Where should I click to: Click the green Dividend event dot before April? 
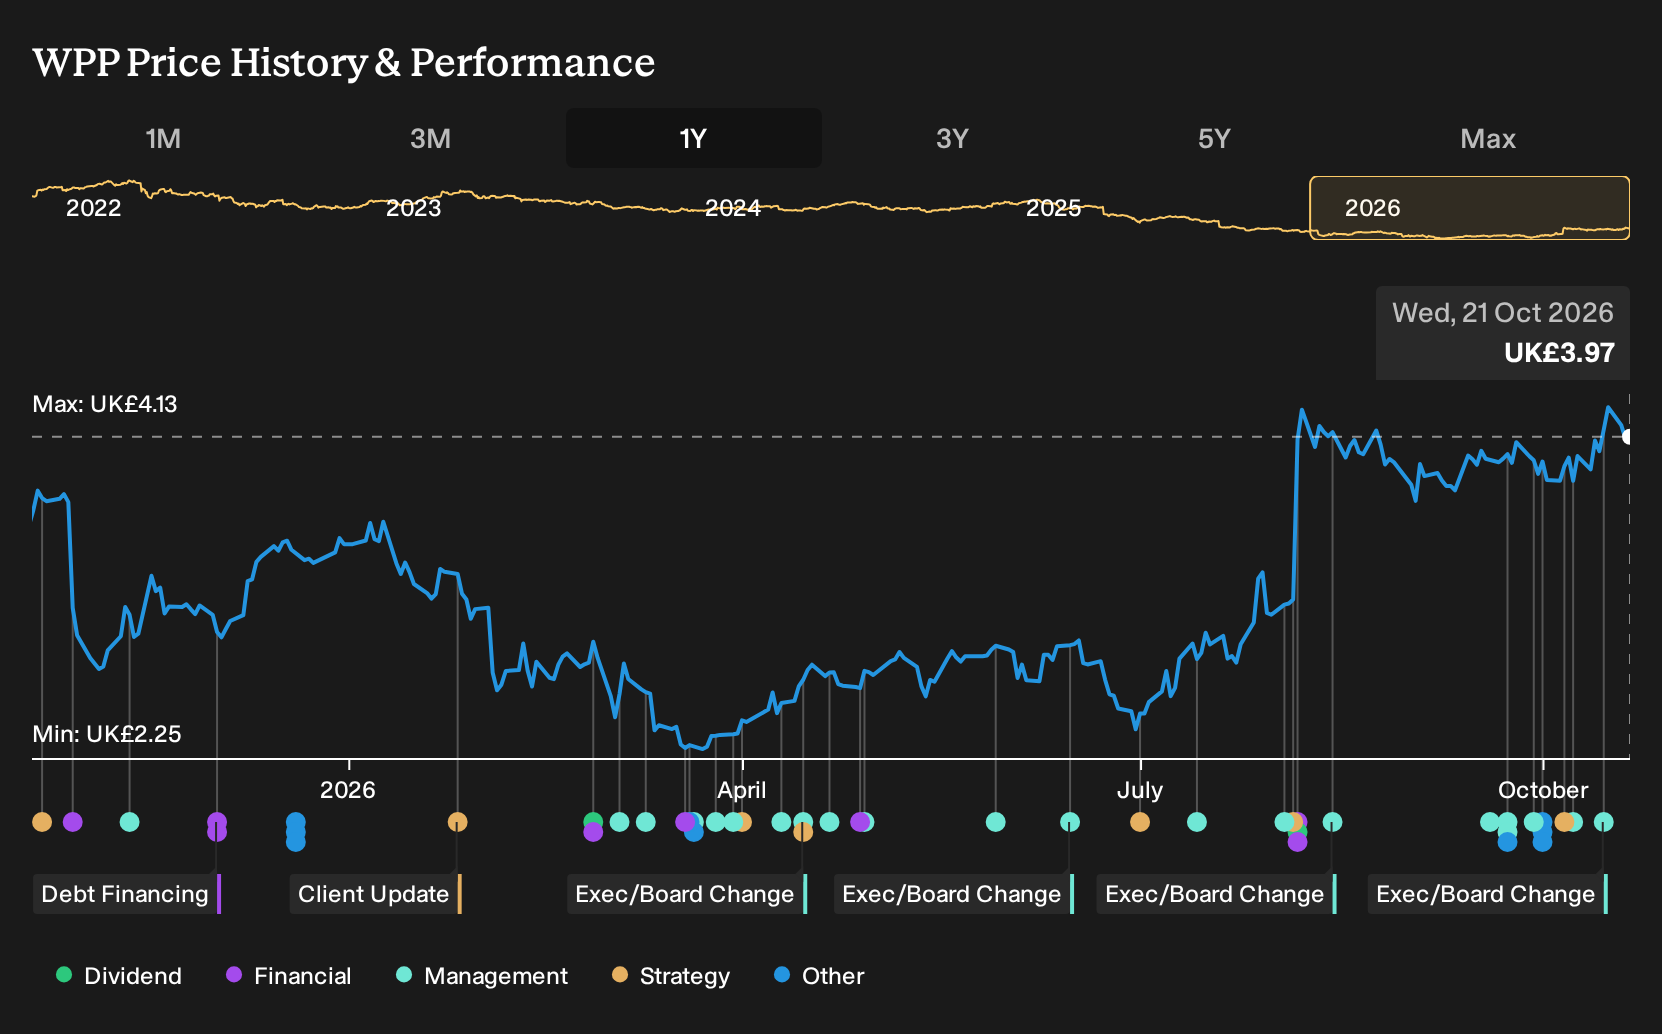[593, 821]
